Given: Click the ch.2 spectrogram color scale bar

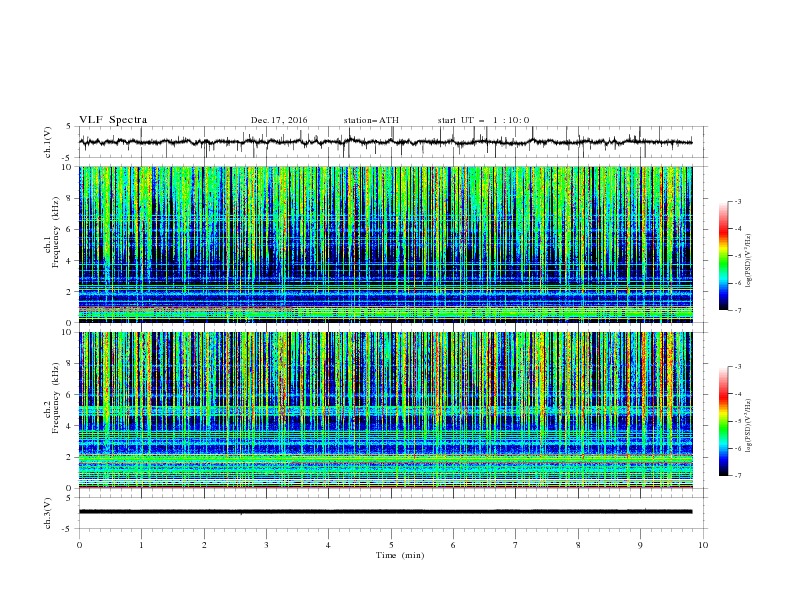Looking at the screenshot, I should 724,421.
